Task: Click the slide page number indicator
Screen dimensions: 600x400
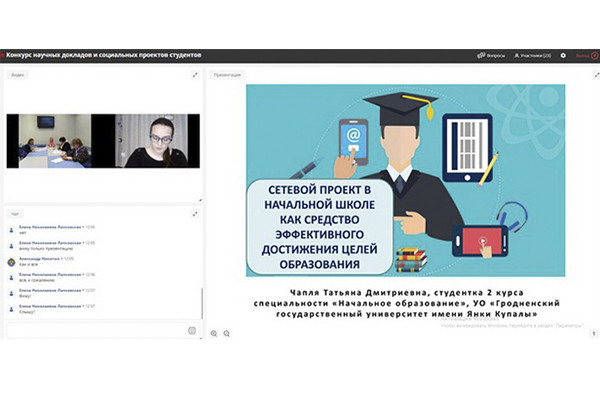Action: tap(593, 333)
